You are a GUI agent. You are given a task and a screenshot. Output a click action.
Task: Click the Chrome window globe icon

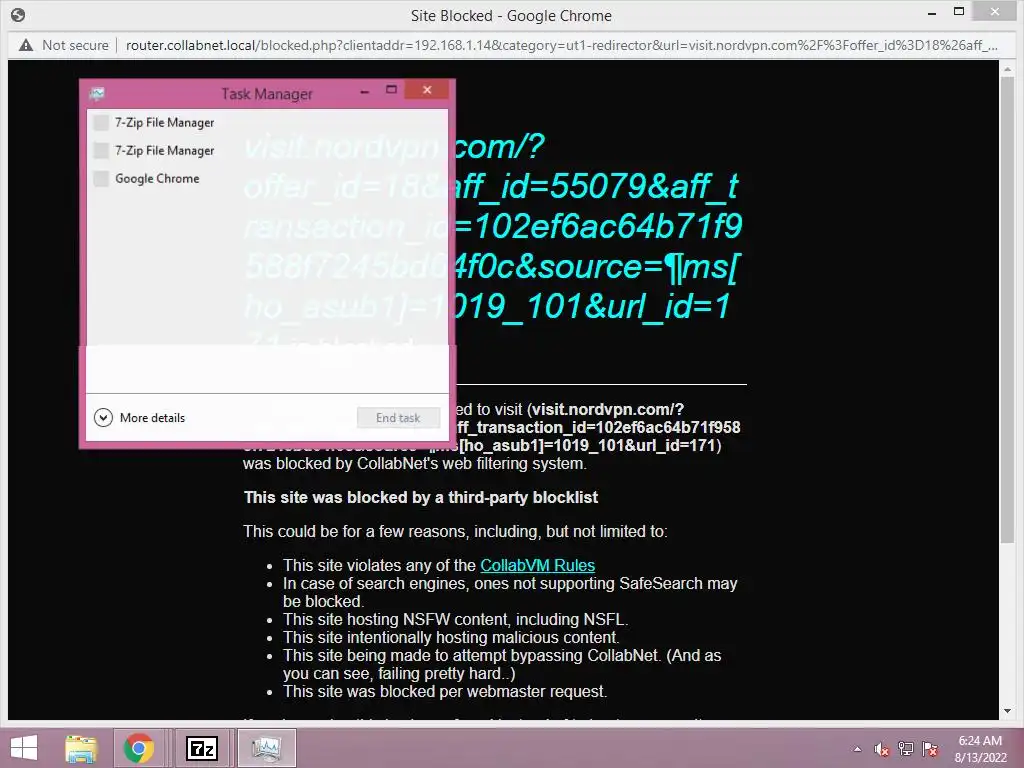pos(18,15)
